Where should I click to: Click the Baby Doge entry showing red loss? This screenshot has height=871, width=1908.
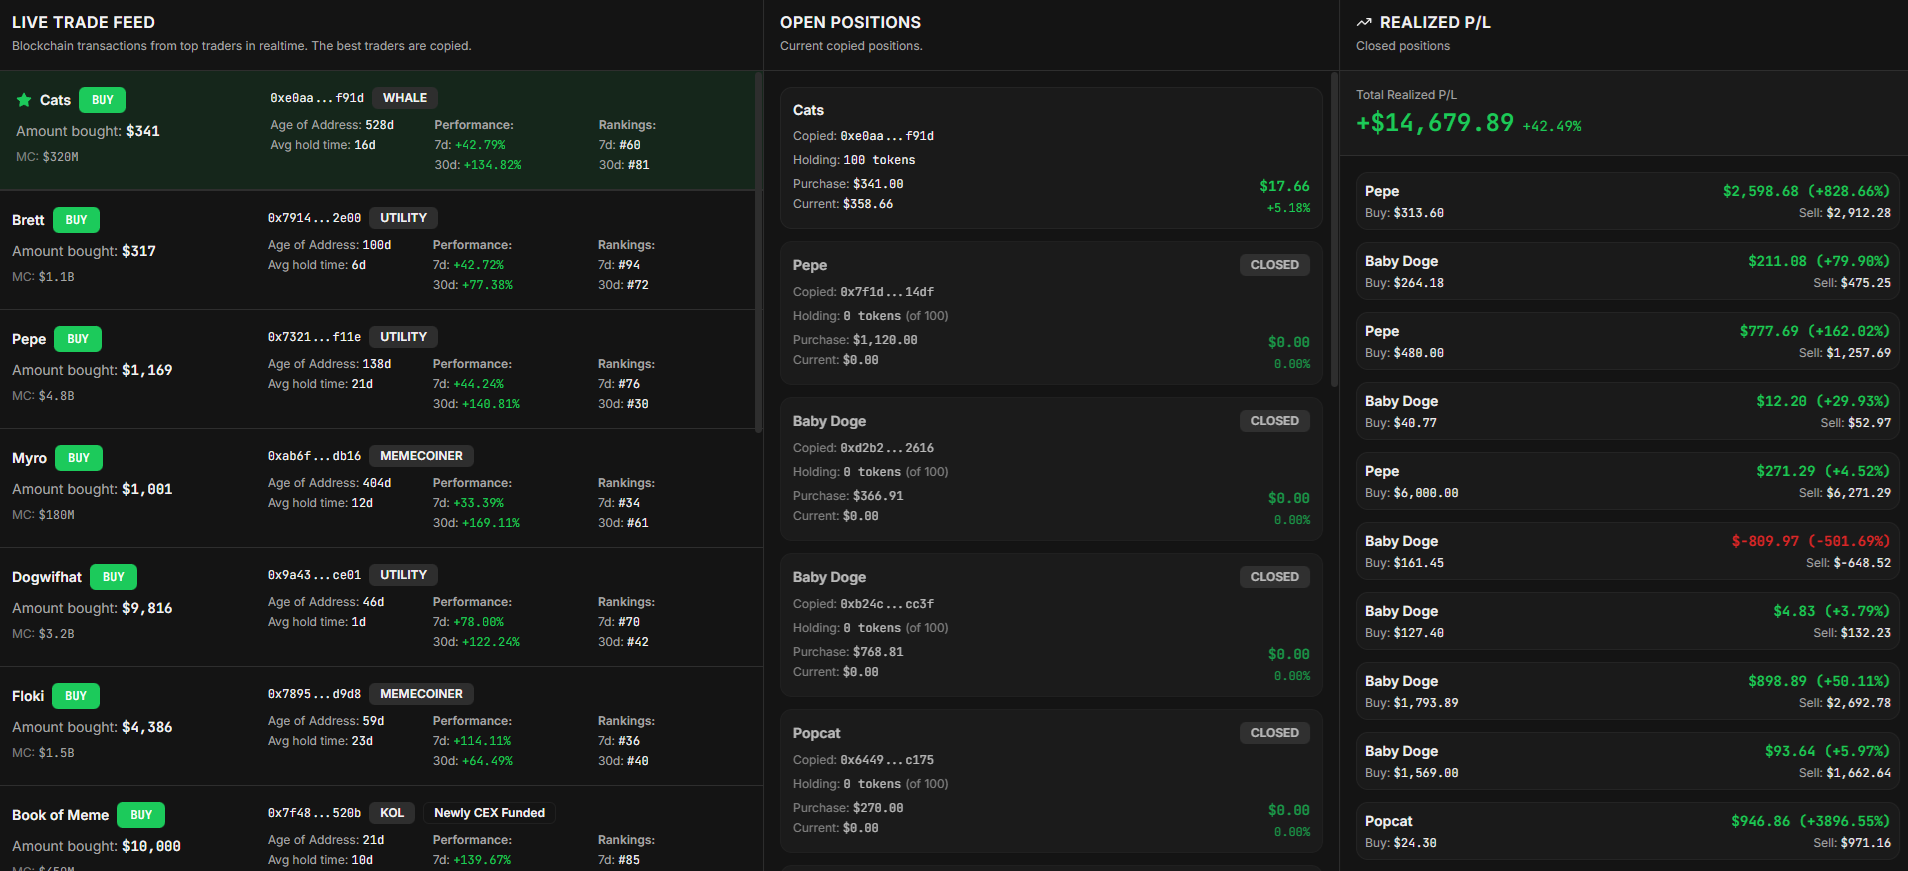pyautogui.click(x=1627, y=551)
